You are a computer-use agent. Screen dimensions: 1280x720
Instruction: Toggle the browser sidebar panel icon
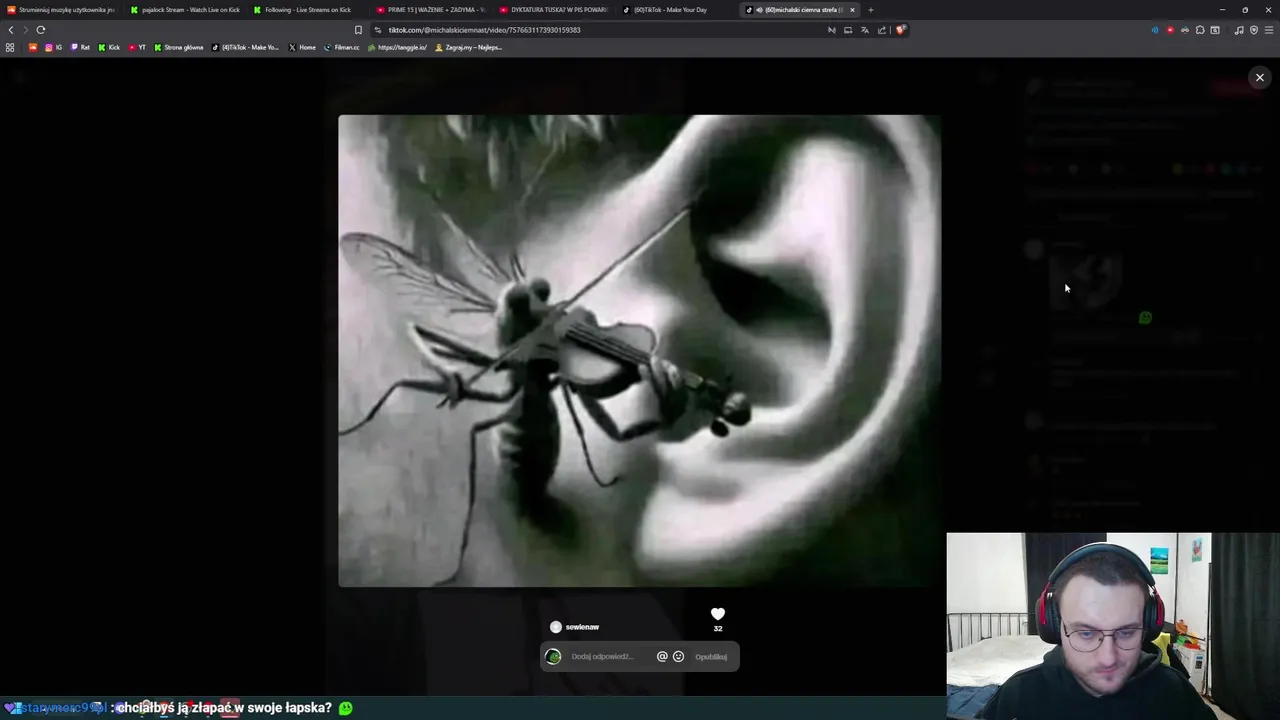[x=1215, y=30]
